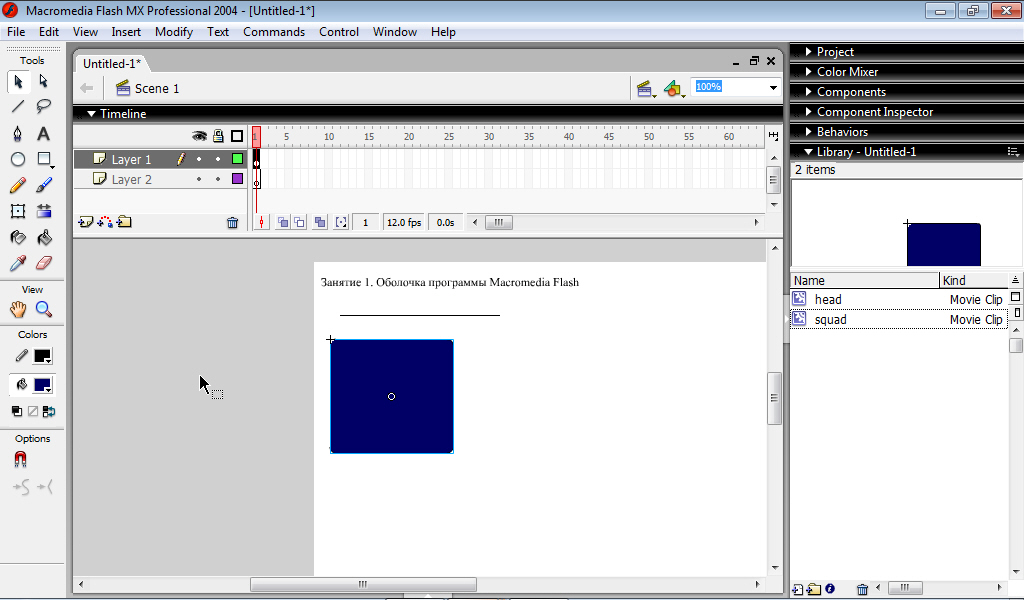Expand the Project panel
The image size is (1024, 600).
click(x=808, y=52)
